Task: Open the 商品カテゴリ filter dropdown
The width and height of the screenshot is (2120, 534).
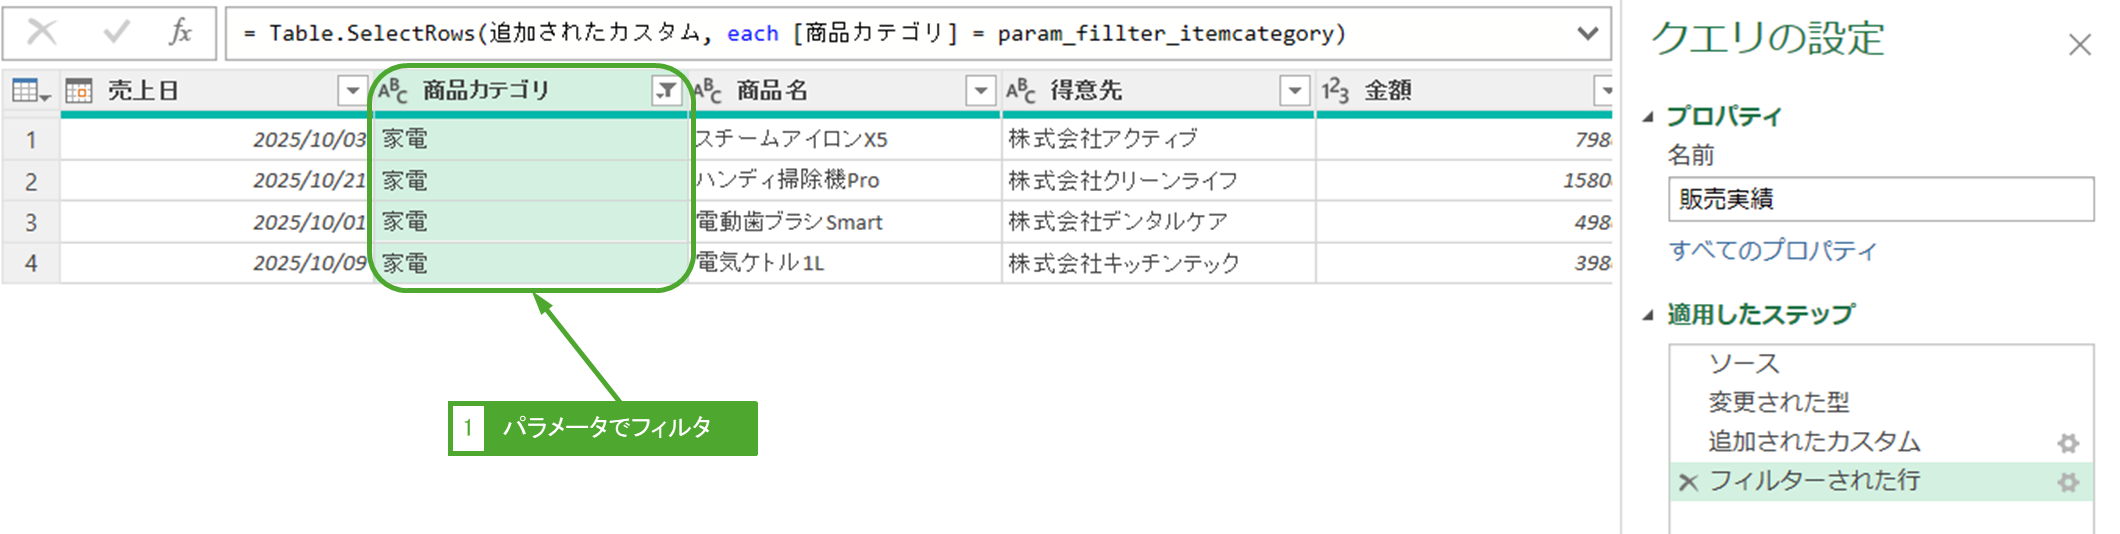Action: (666, 91)
